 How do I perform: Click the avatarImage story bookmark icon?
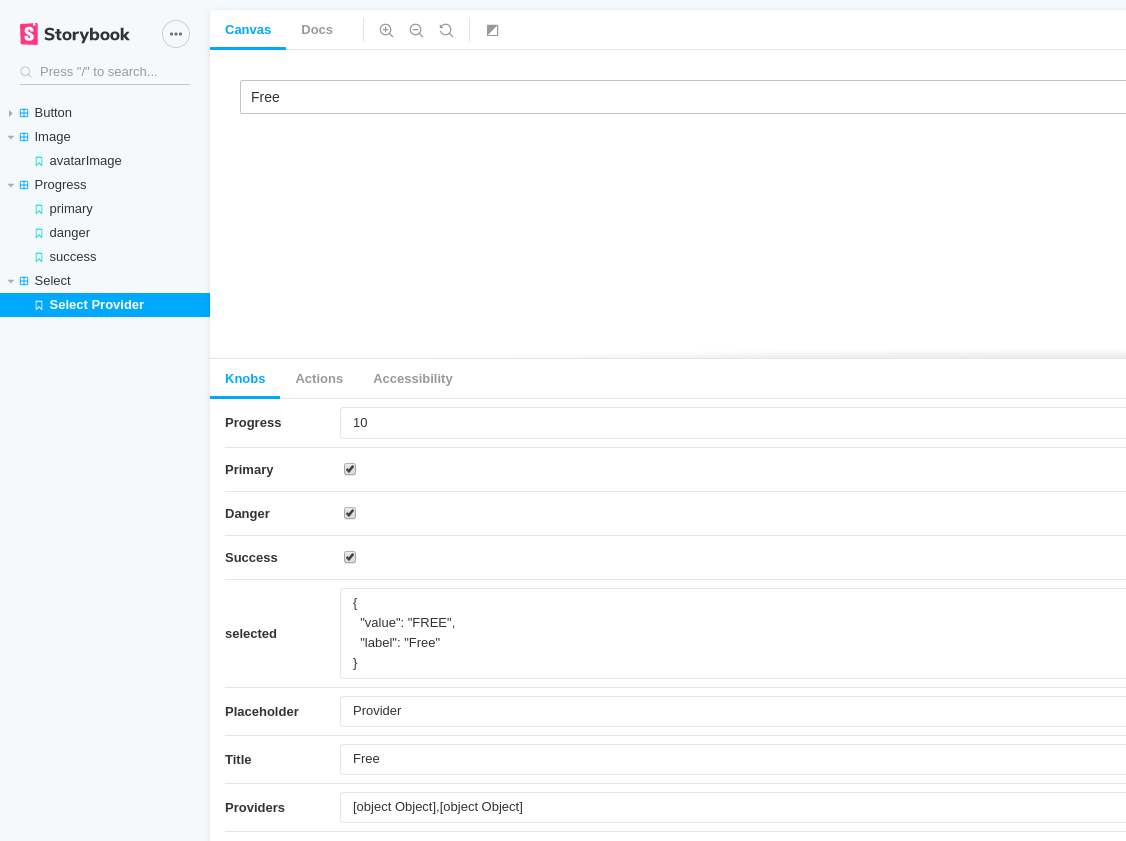38,160
